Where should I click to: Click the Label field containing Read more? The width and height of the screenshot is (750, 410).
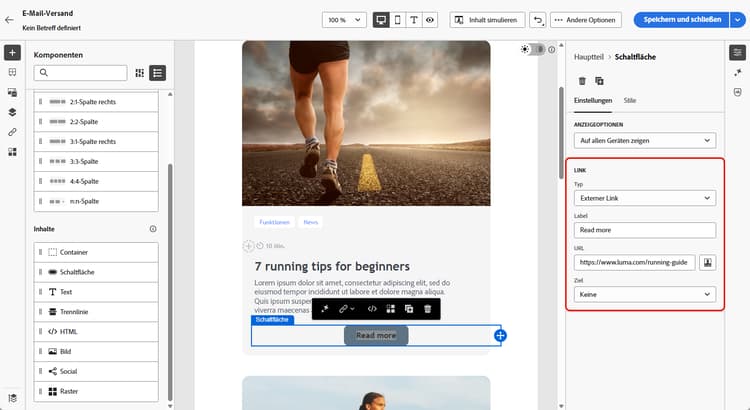(x=645, y=230)
